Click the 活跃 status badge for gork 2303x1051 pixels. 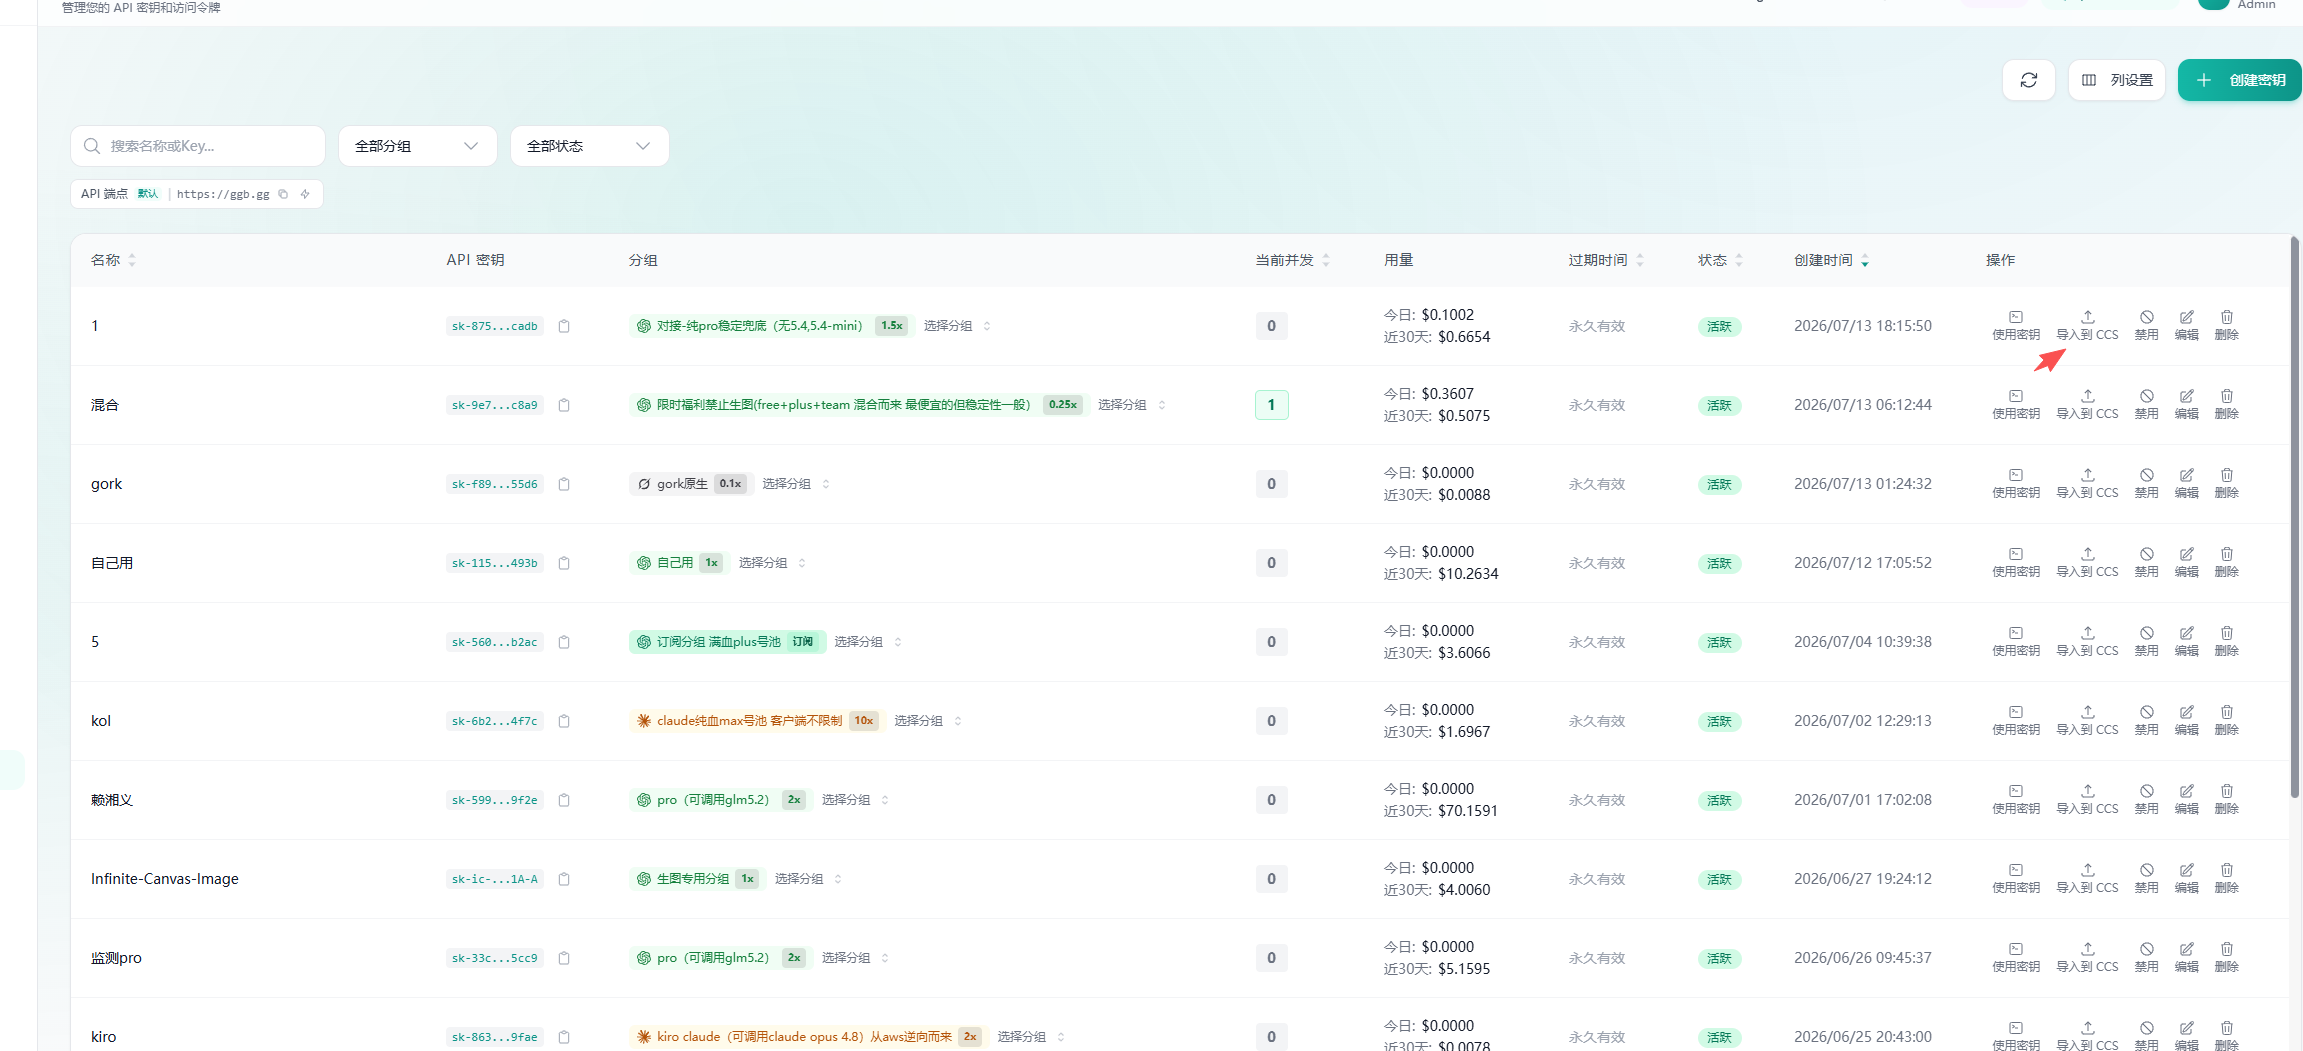(x=1719, y=485)
